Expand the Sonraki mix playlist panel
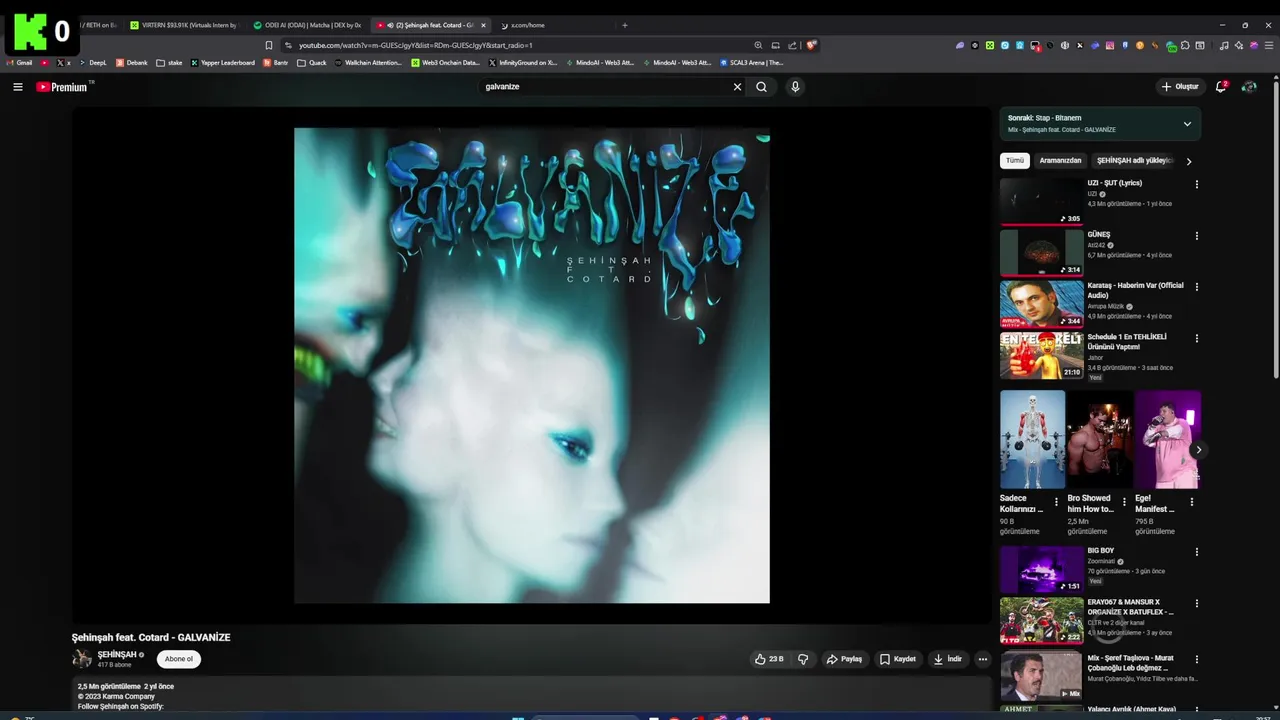This screenshot has width=1280, height=720. [1187, 124]
